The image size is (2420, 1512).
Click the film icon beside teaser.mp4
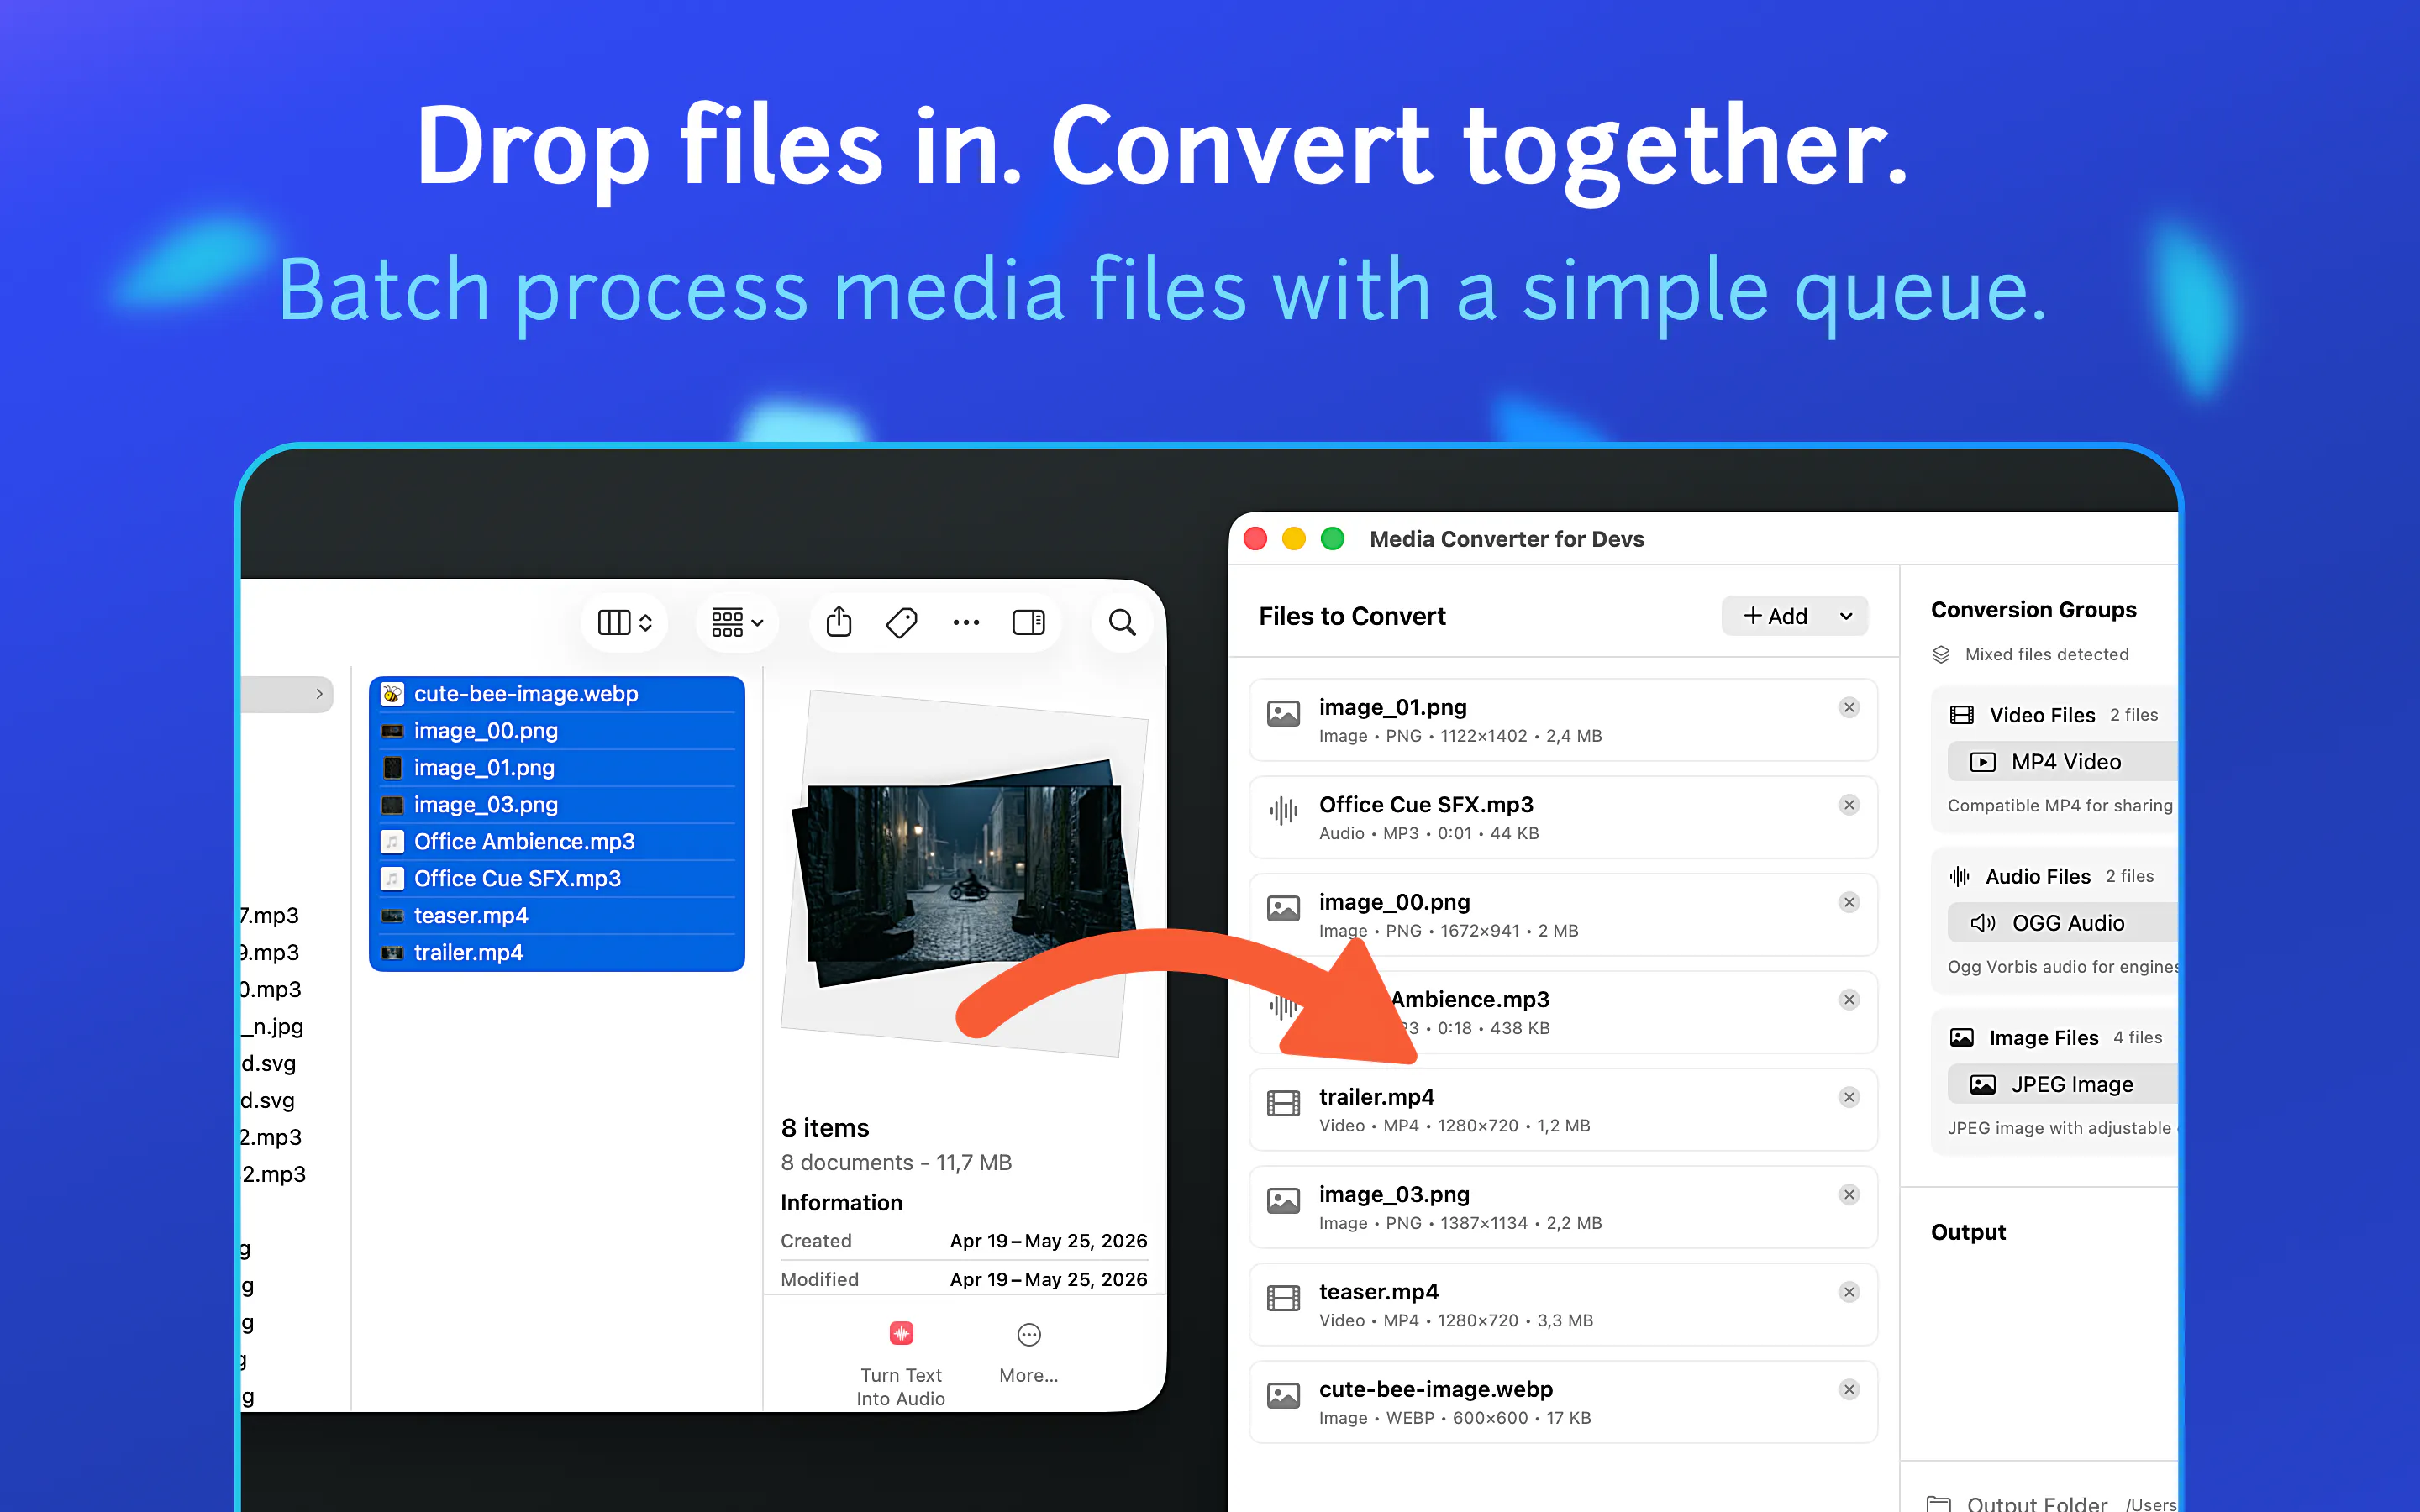[1283, 1298]
